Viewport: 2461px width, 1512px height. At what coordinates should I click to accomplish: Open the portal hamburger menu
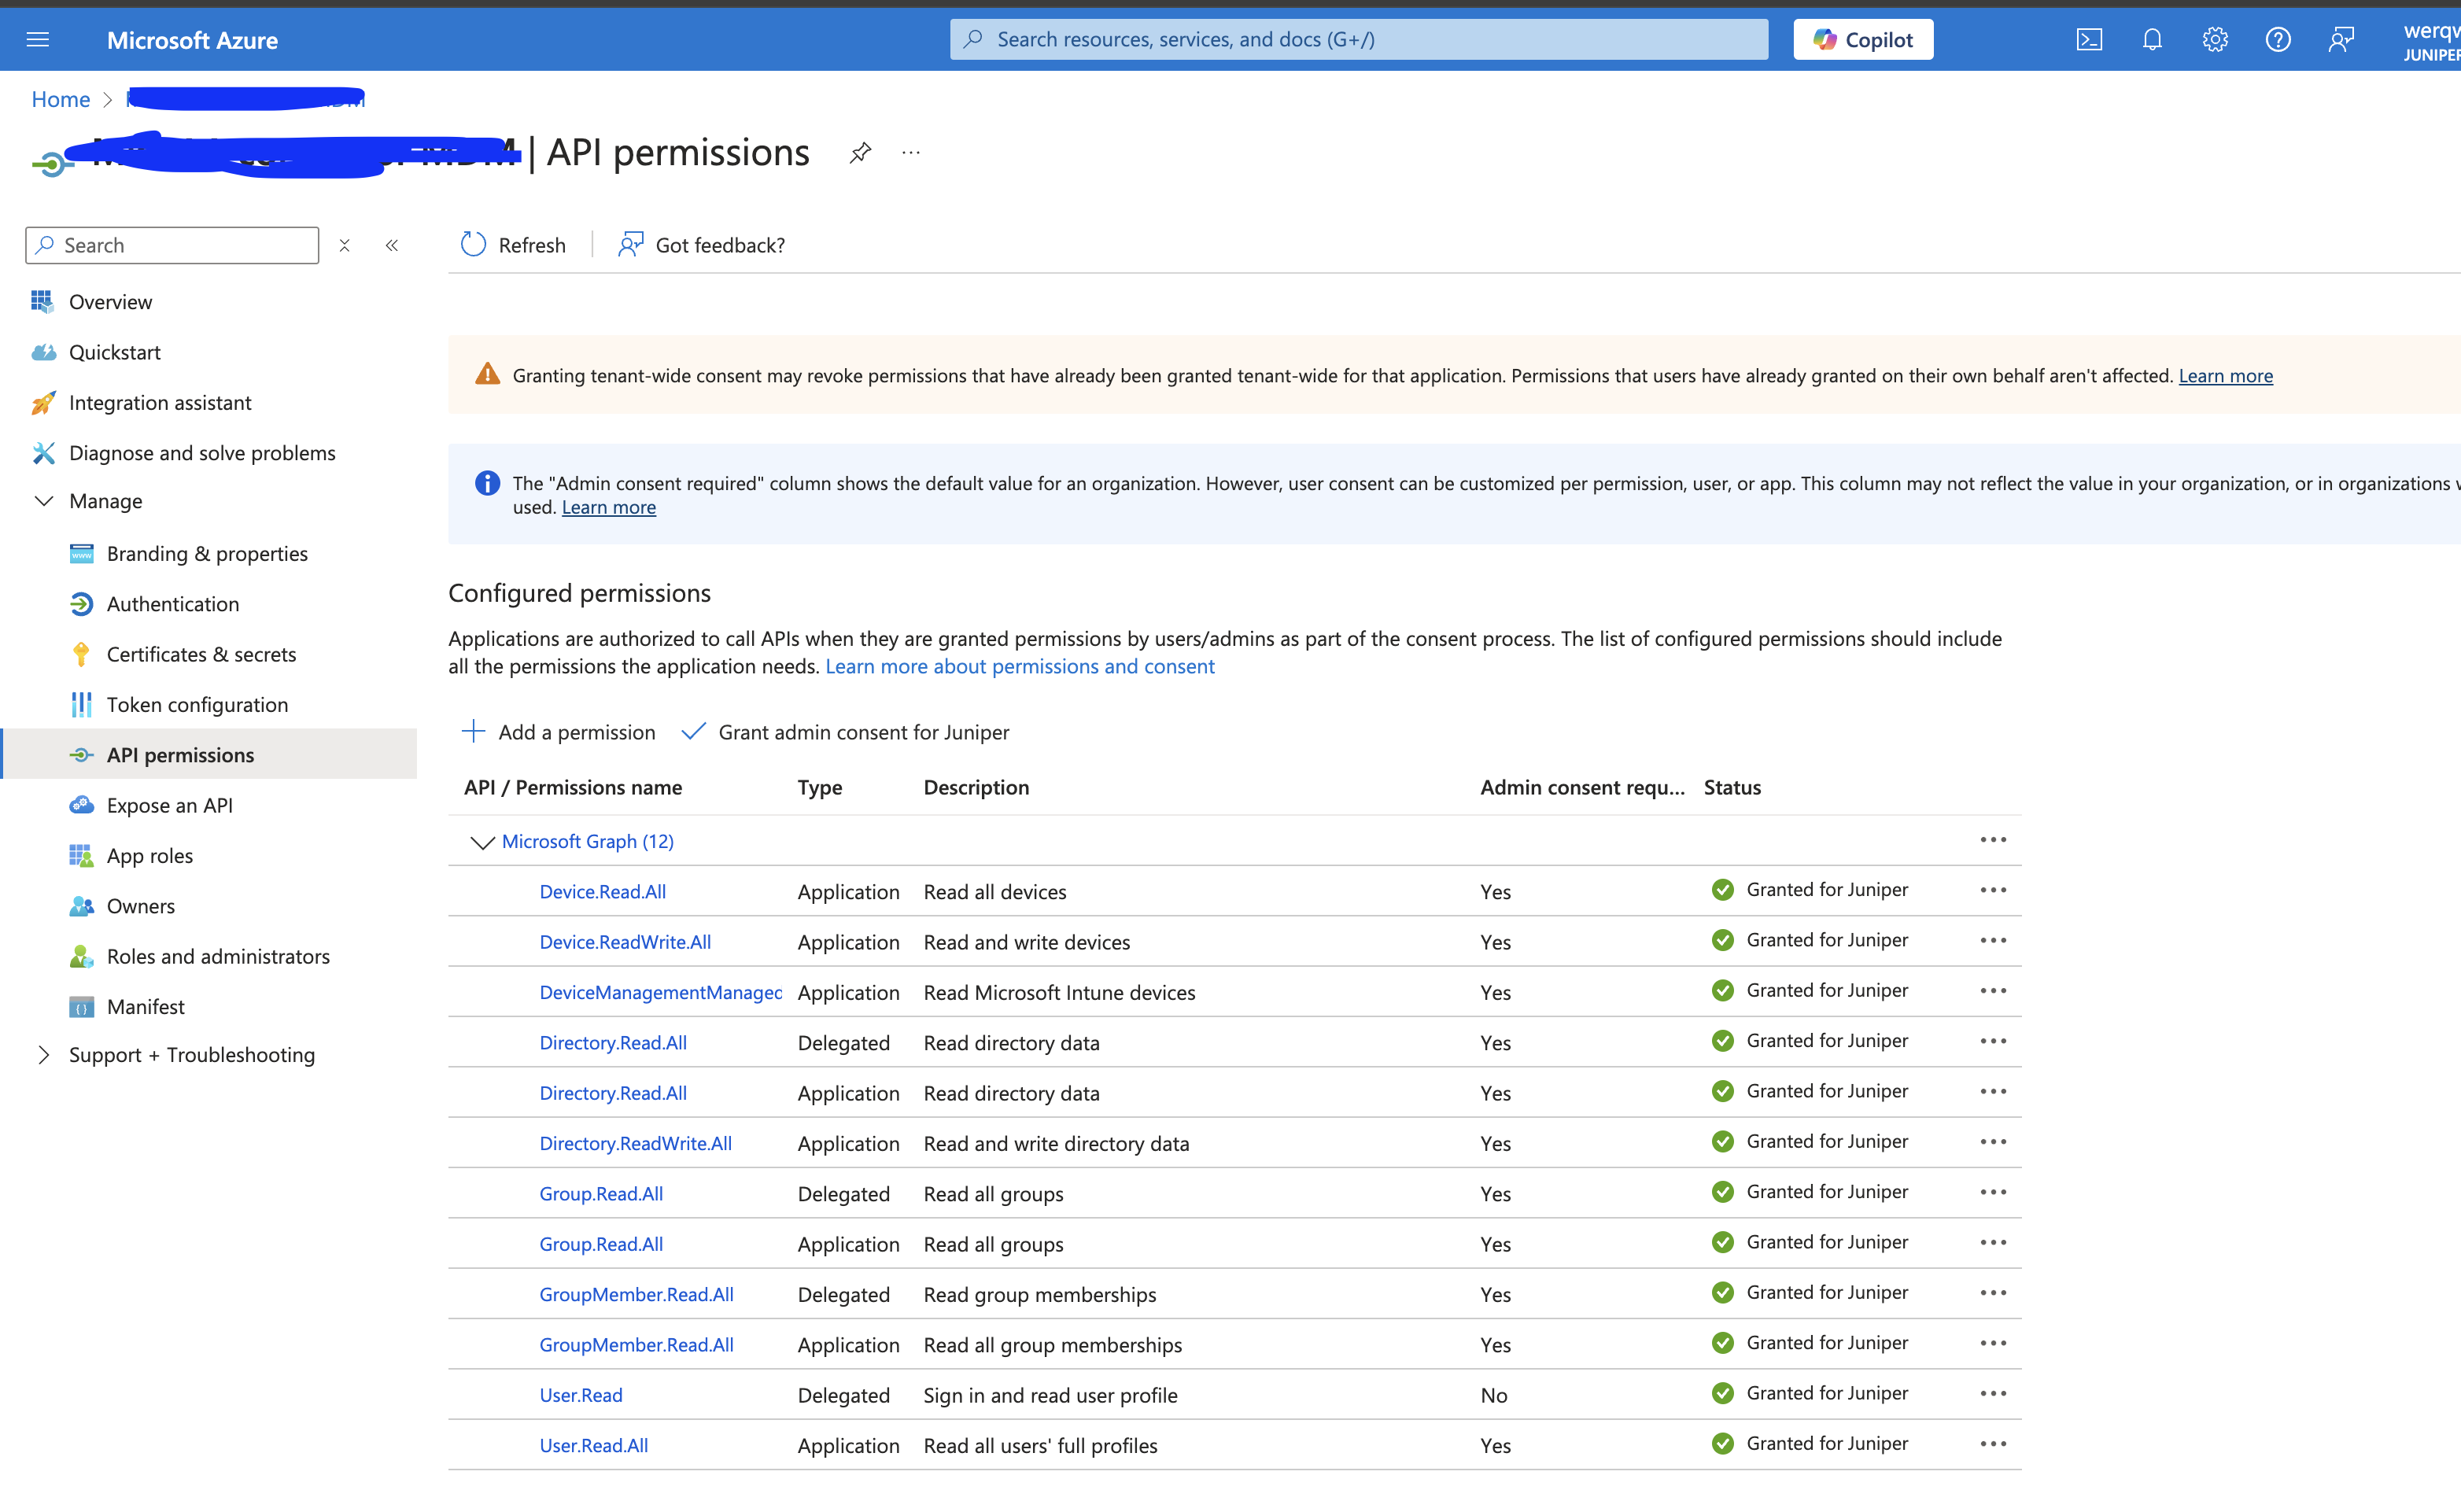(38, 39)
